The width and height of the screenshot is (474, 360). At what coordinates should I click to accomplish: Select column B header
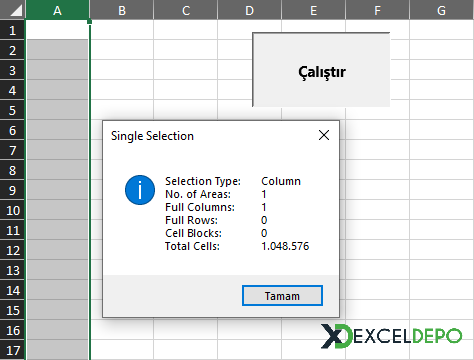click(122, 10)
